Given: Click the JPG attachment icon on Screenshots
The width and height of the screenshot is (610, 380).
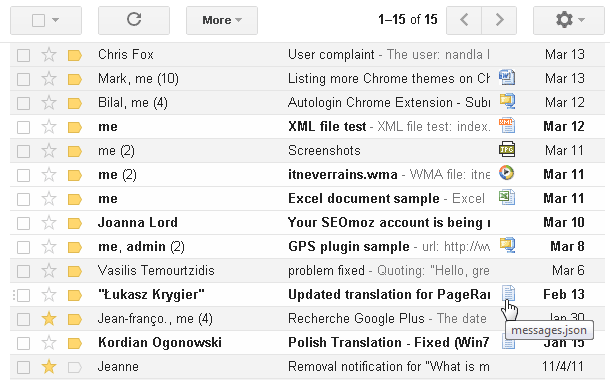Looking at the screenshot, I should (x=507, y=149).
